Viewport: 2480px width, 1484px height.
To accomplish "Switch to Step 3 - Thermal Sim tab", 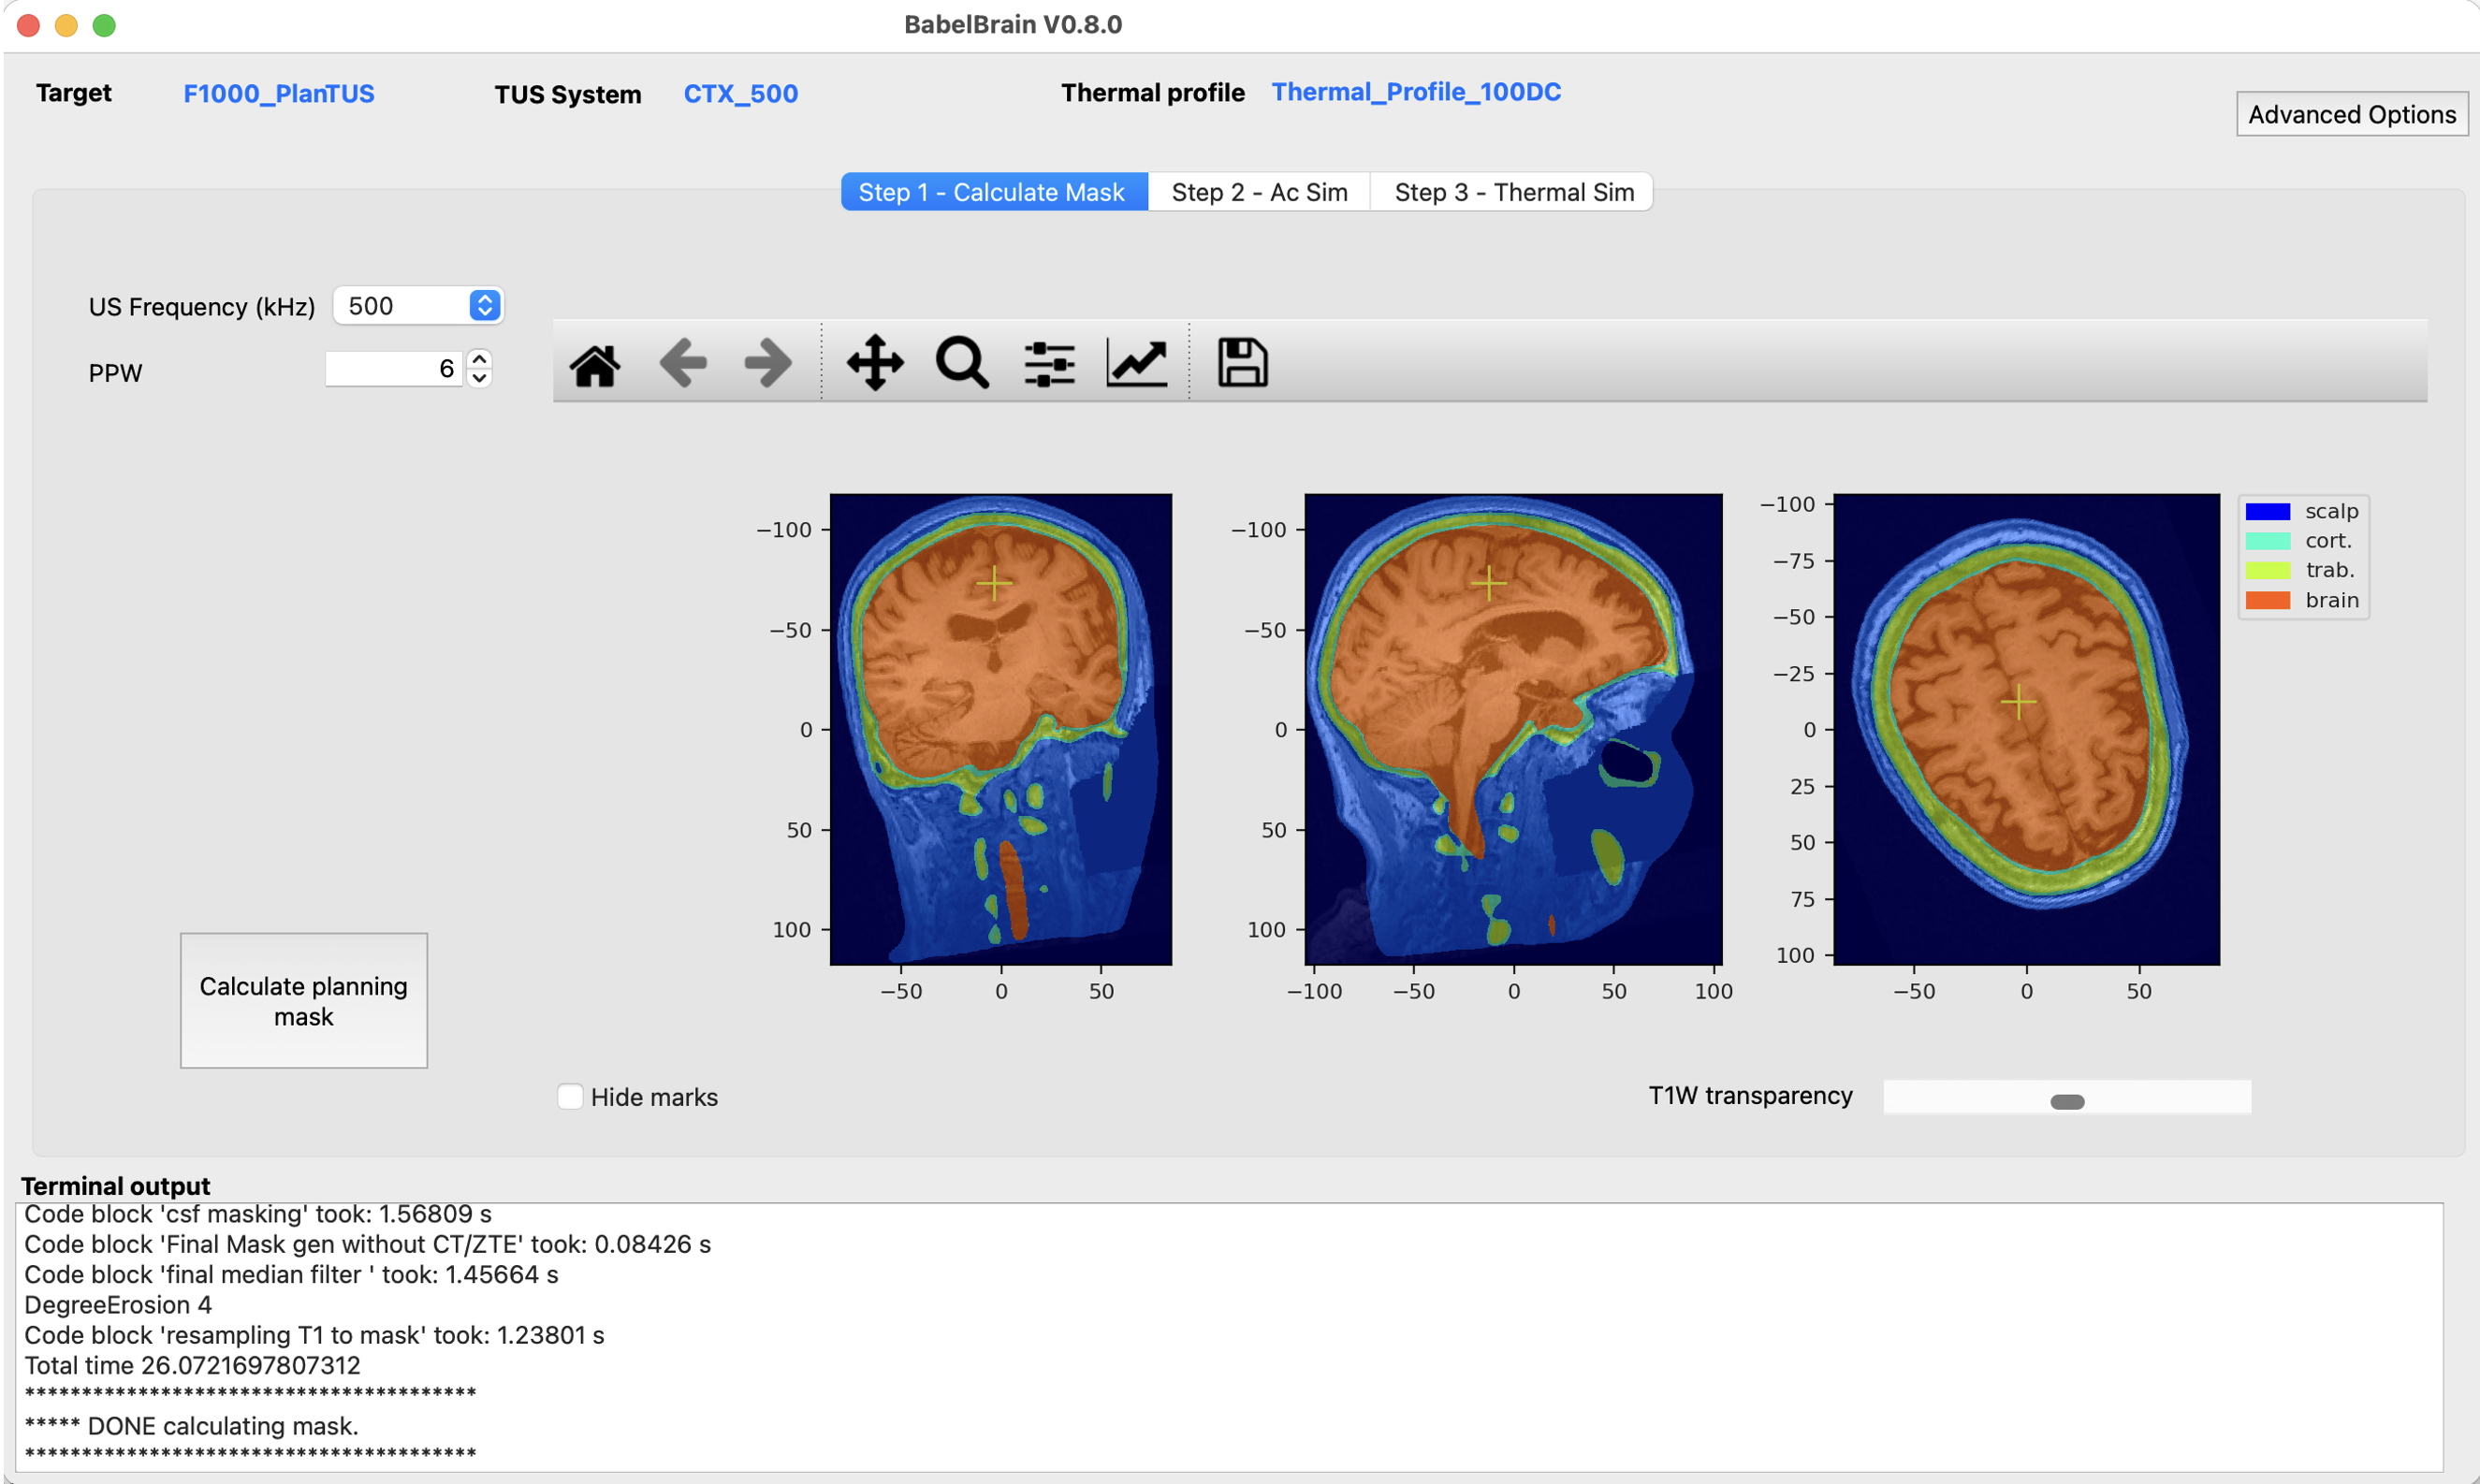I will pos(1513,192).
